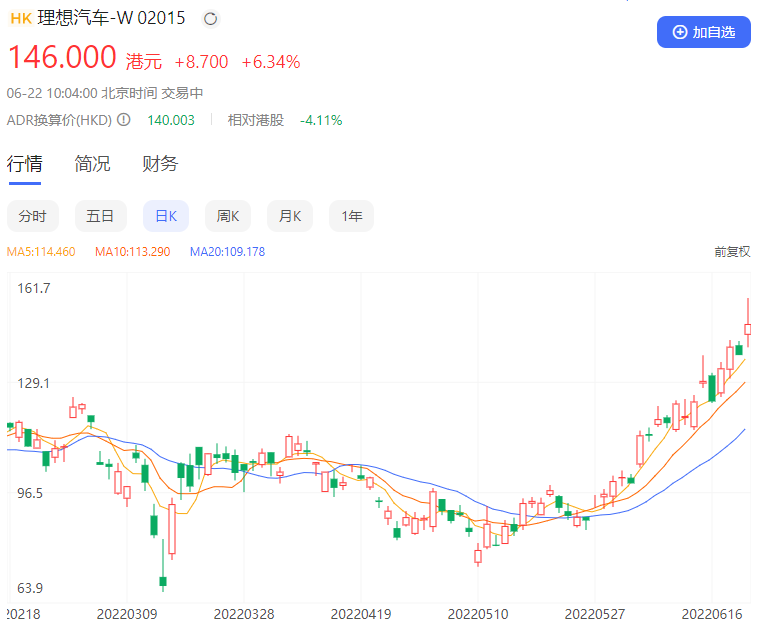Click the 20220527 date axis label
The height and width of the screenshot is (629, 772).
click(x=595, y=614)
